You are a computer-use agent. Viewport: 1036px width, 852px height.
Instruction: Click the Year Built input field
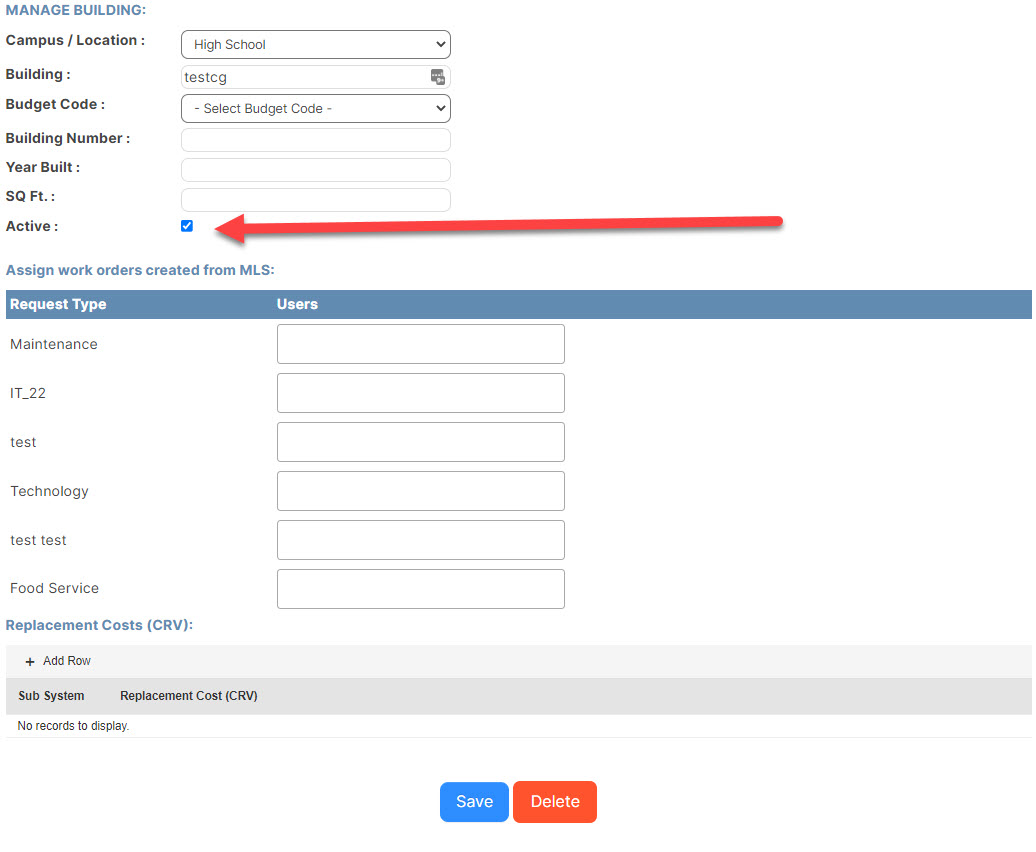tap(316, 170)
